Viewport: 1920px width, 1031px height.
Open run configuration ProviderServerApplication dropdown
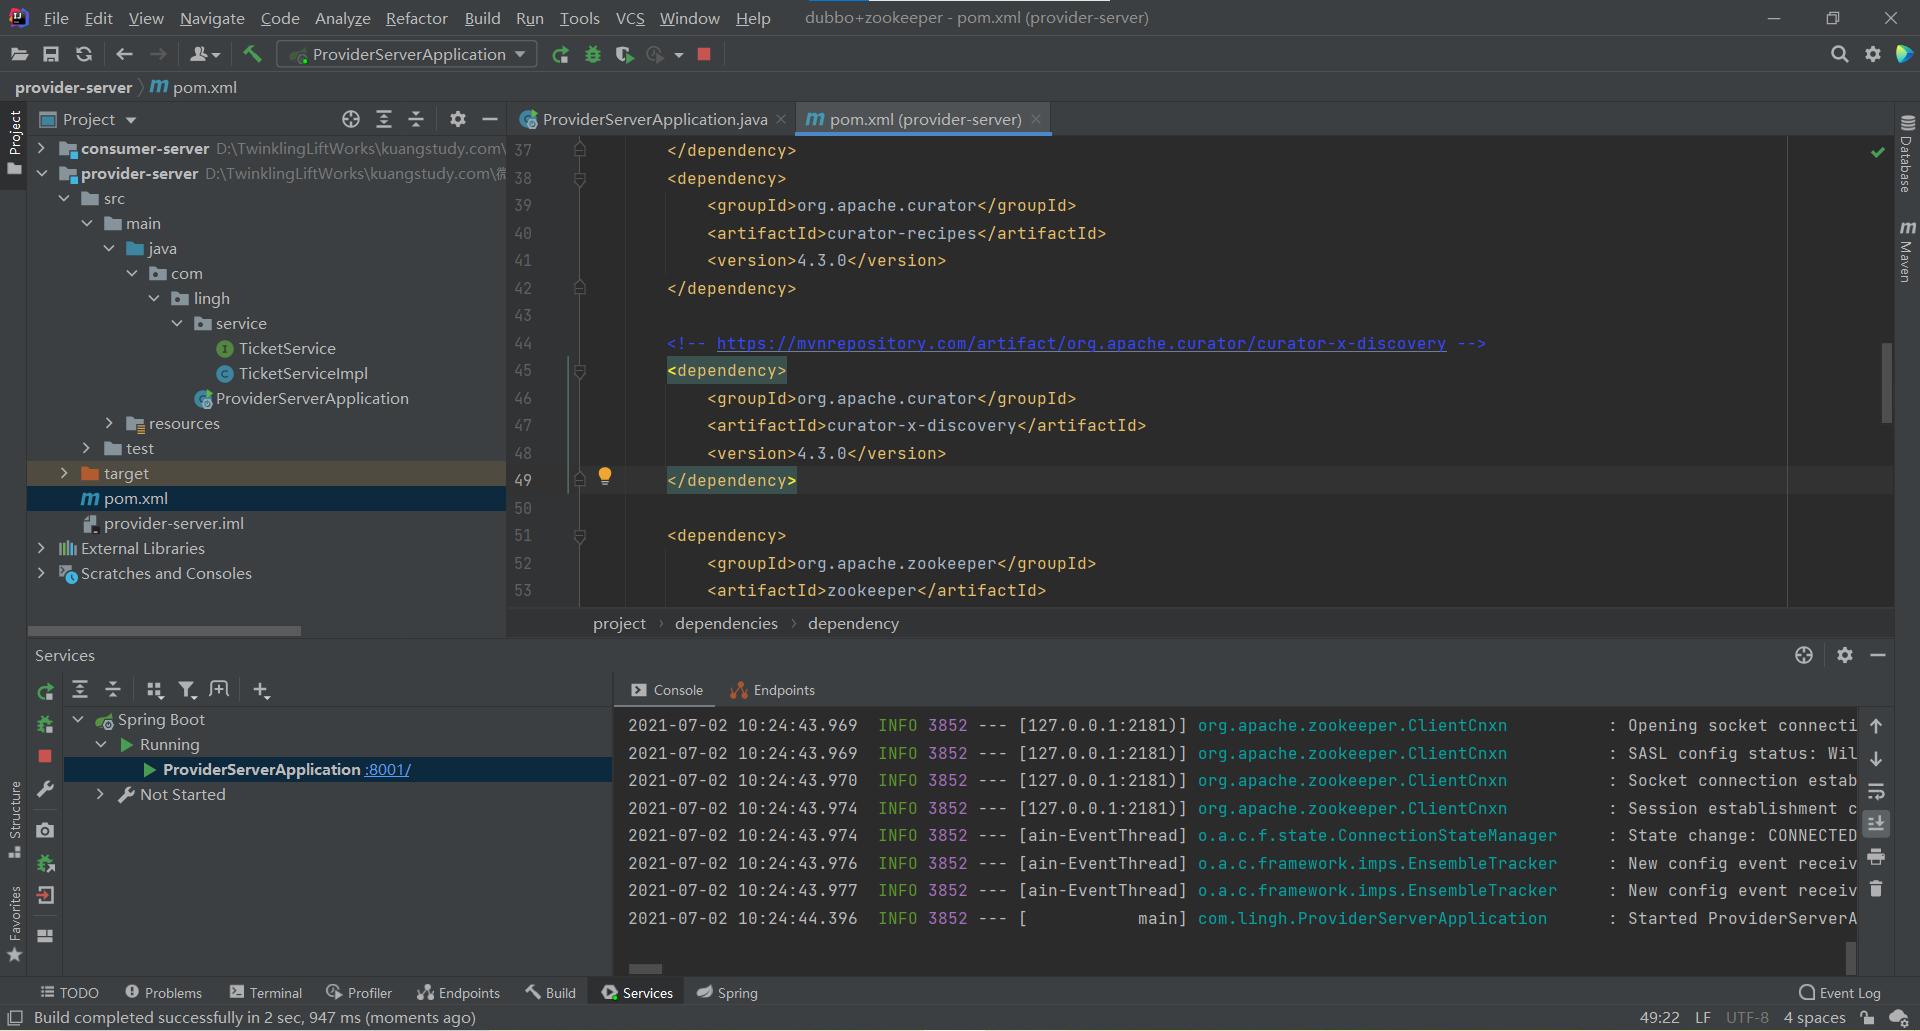[x=407, y=54]
